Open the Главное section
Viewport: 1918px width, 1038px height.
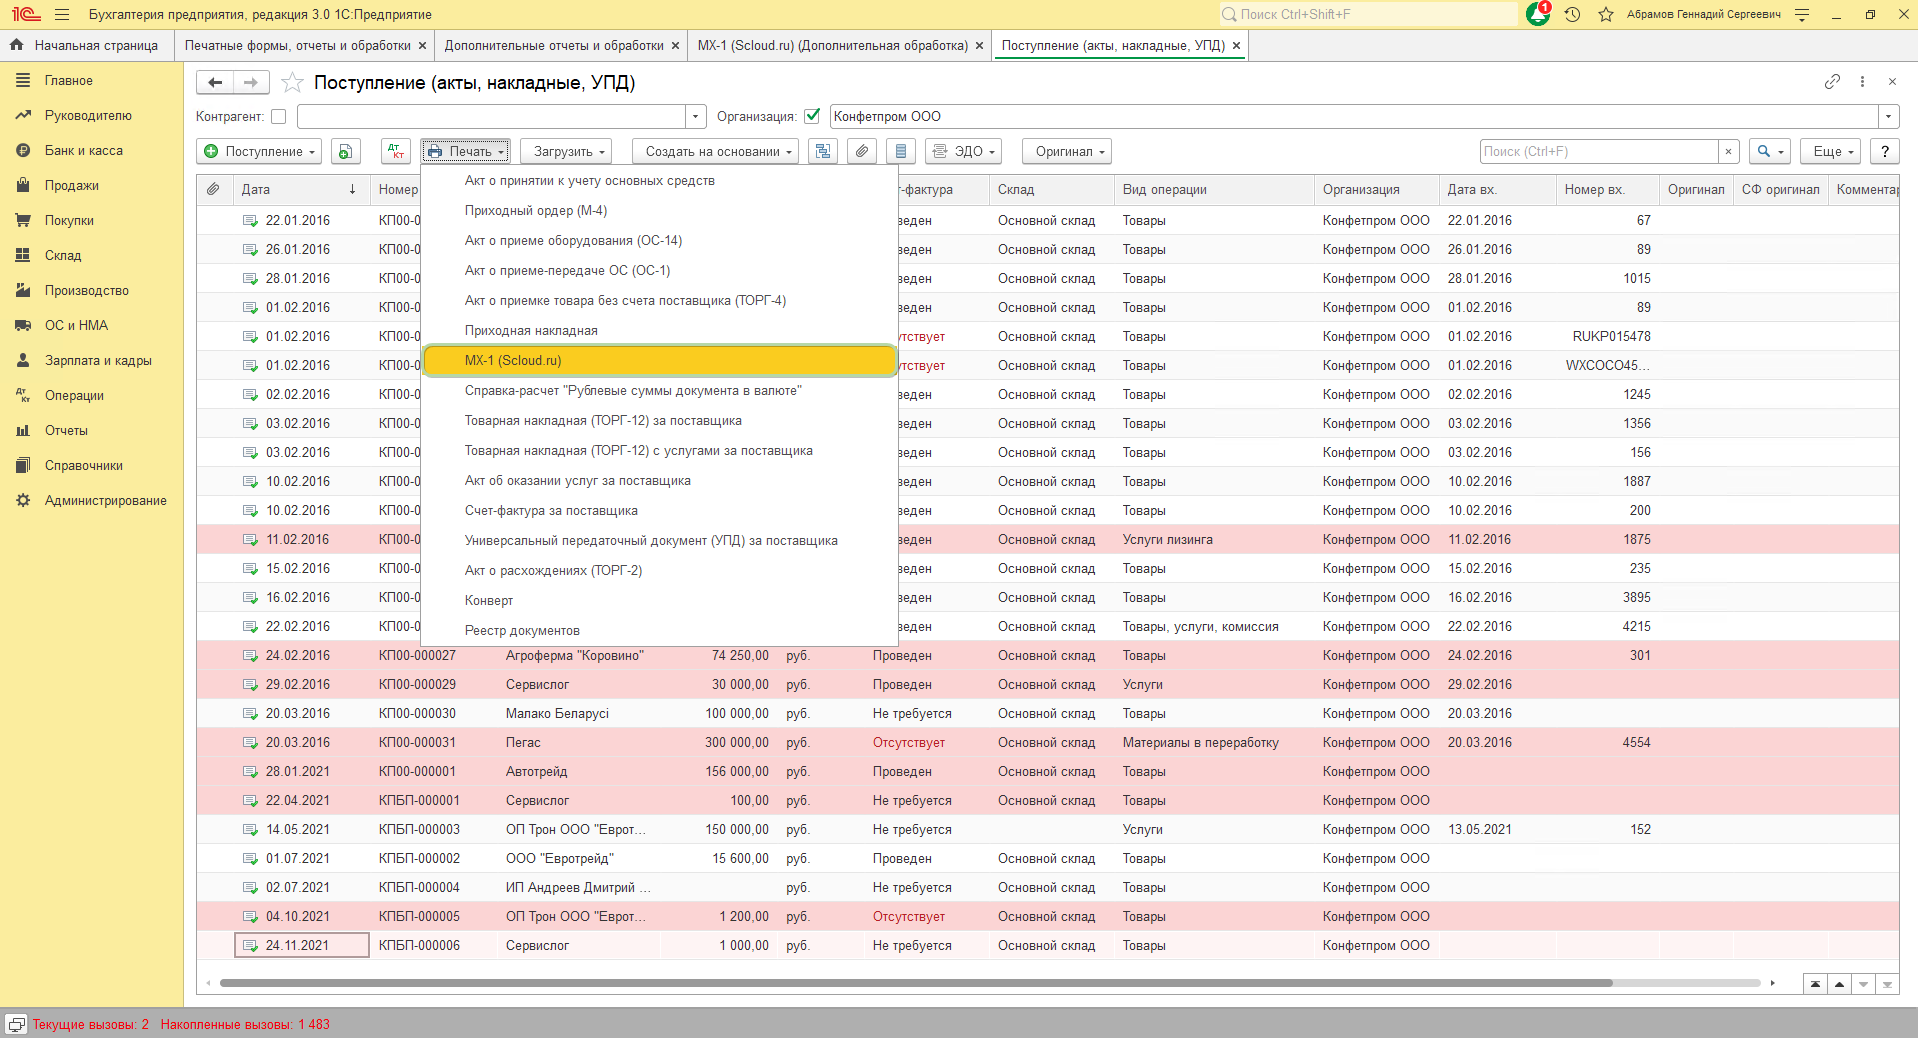click(x=68, y=81)
